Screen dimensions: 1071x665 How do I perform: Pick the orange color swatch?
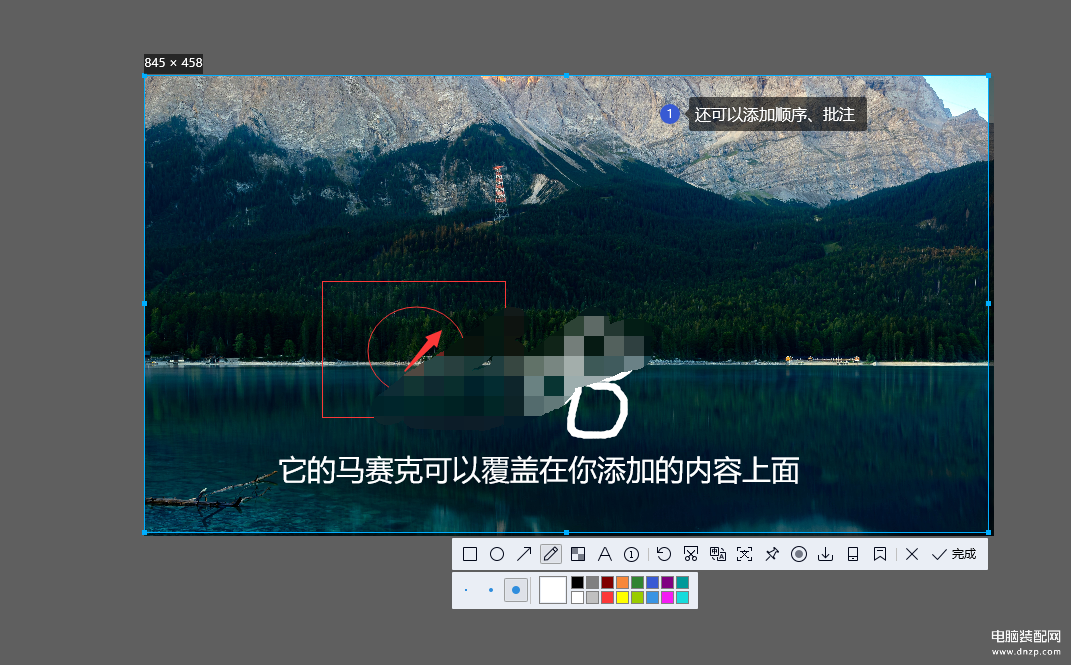point(622,582)
